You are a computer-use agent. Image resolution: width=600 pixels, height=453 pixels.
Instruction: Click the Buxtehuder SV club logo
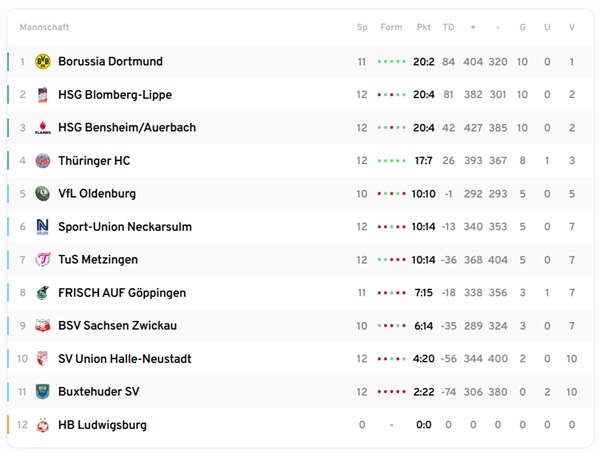[x=42, y=392]
